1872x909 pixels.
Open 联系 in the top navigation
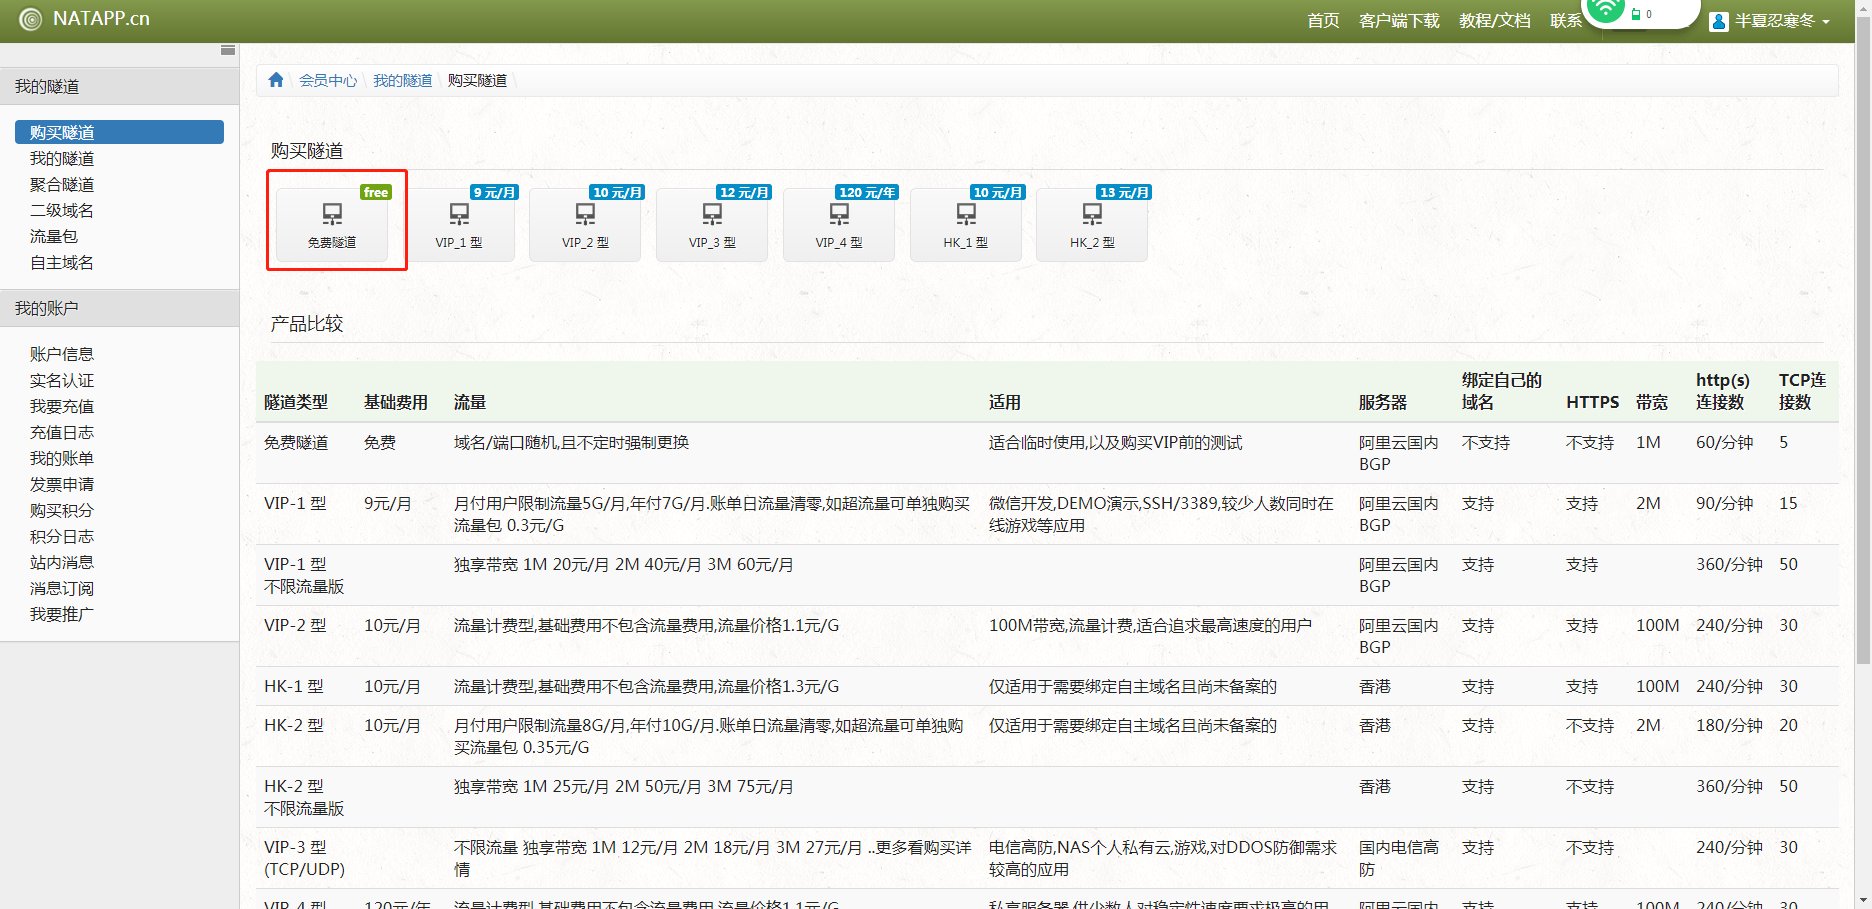tap(1566, 21)
